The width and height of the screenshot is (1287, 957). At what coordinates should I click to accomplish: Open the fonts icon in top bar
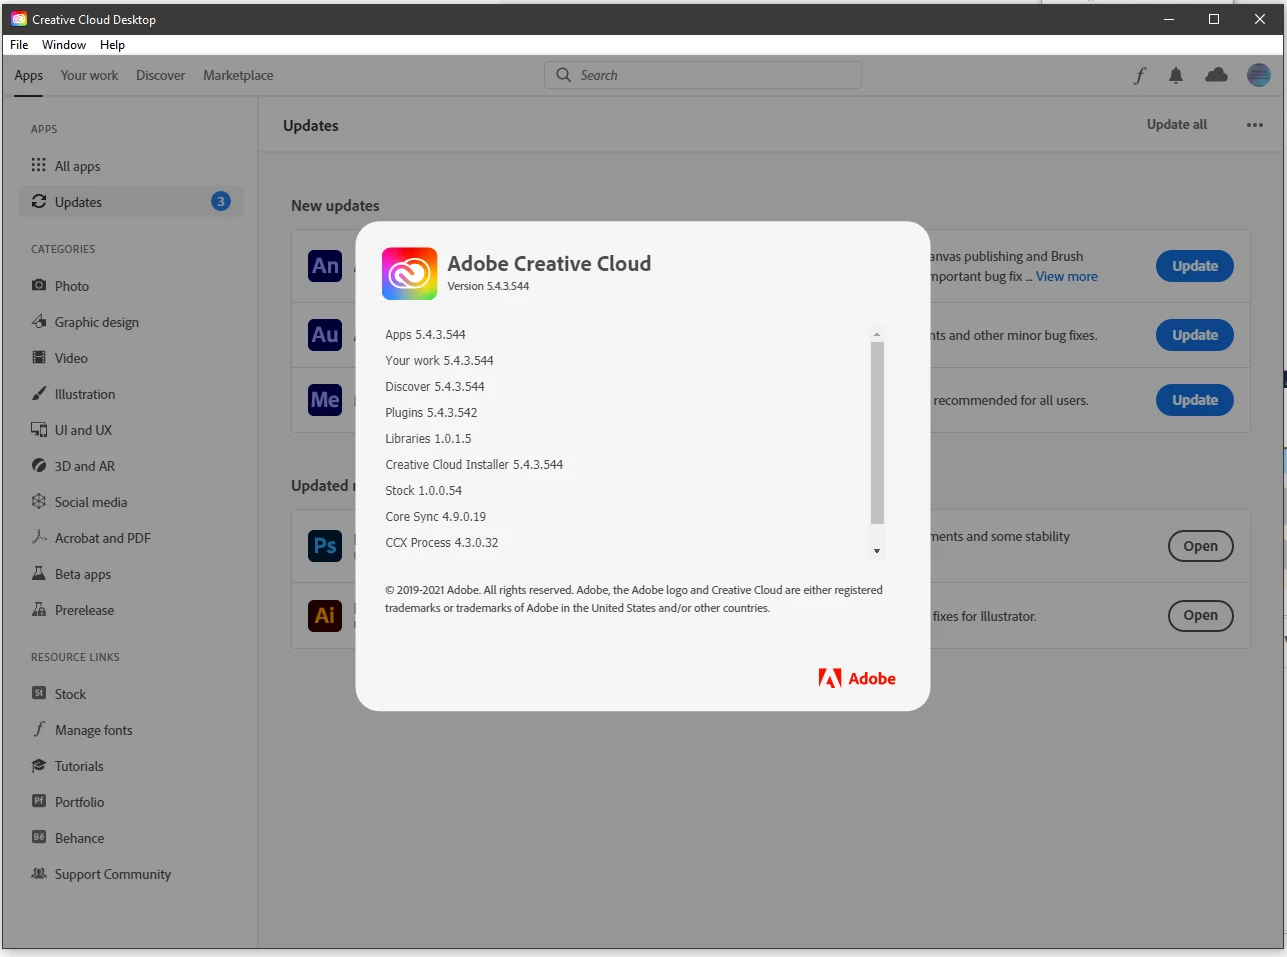pyautogui.click(x=1139, y=75)
